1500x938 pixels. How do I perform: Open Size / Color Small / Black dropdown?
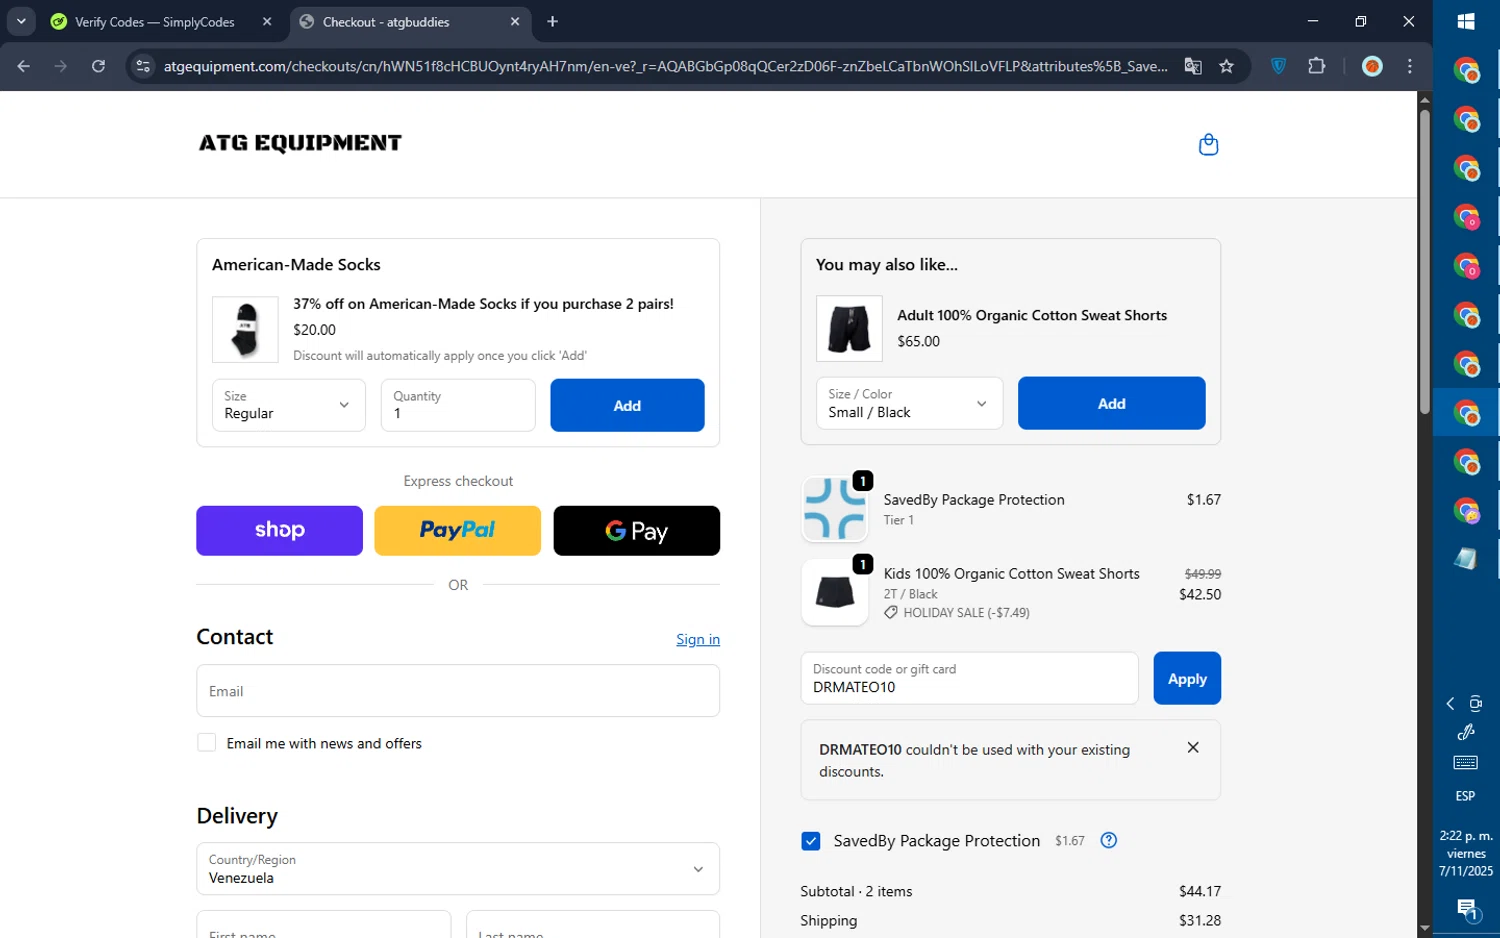(x=908, y=403)
